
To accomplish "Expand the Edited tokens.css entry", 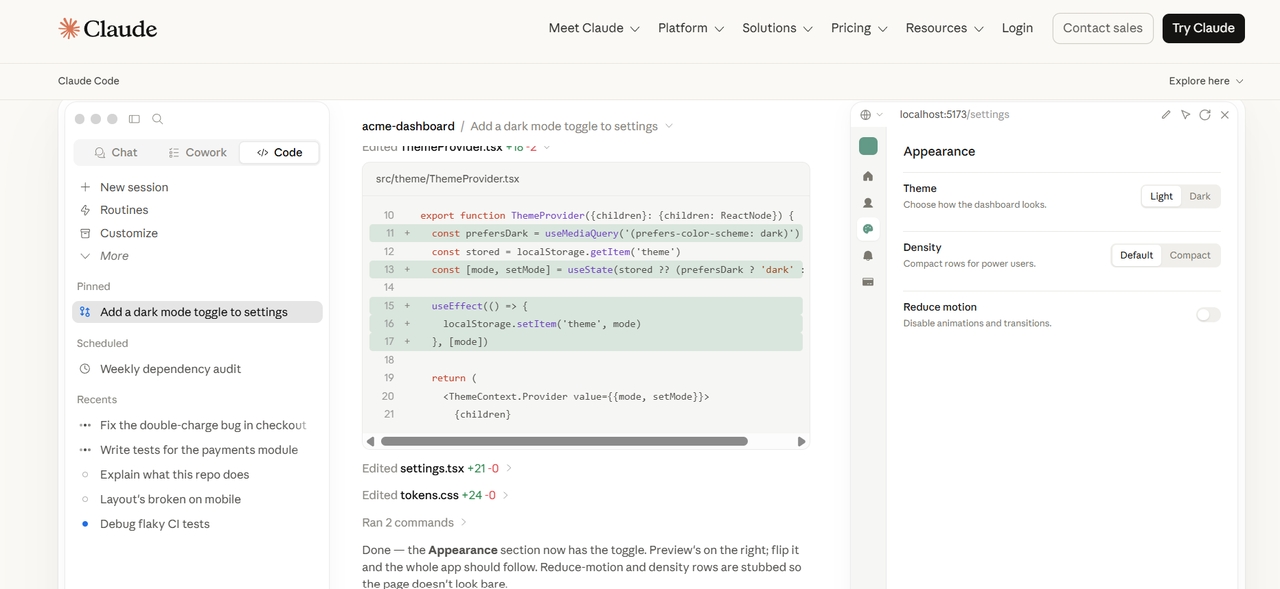I will [435, 495].
